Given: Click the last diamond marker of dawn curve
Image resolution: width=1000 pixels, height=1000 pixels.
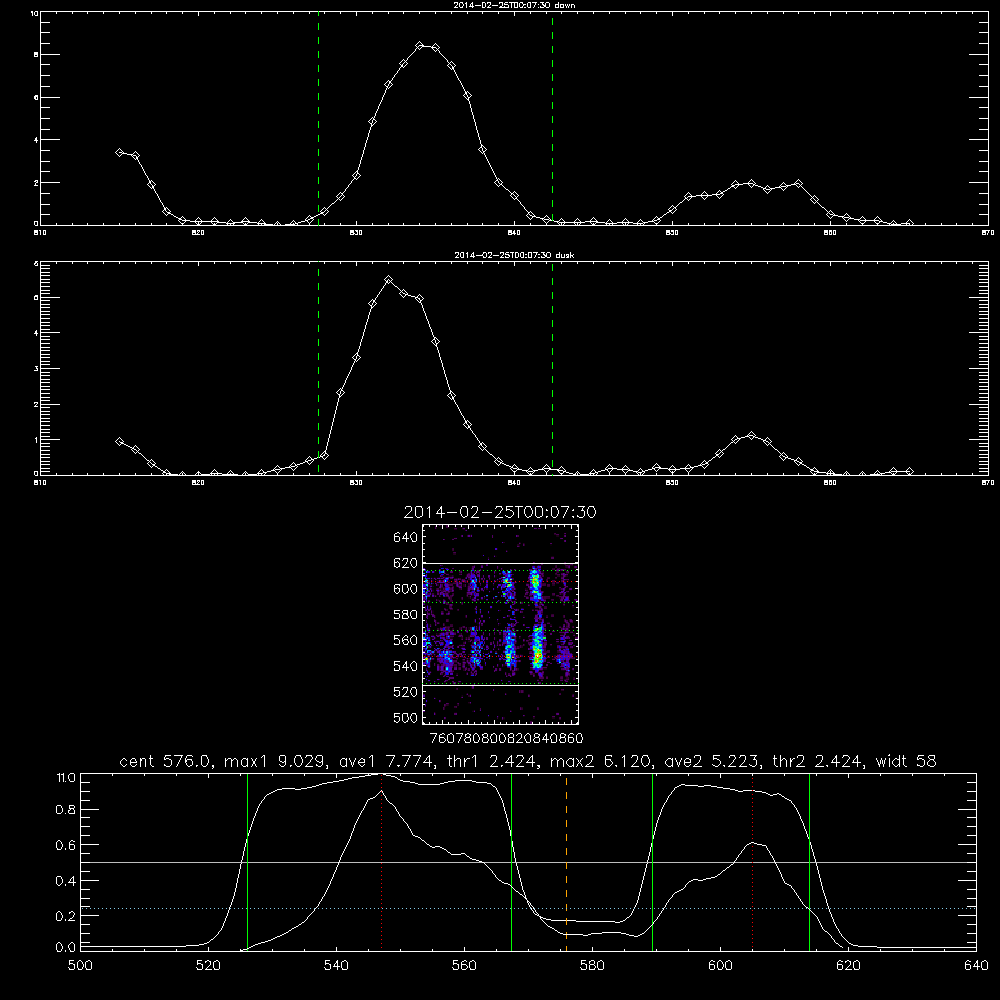Looking at the screenshot, I should point(909,223).
